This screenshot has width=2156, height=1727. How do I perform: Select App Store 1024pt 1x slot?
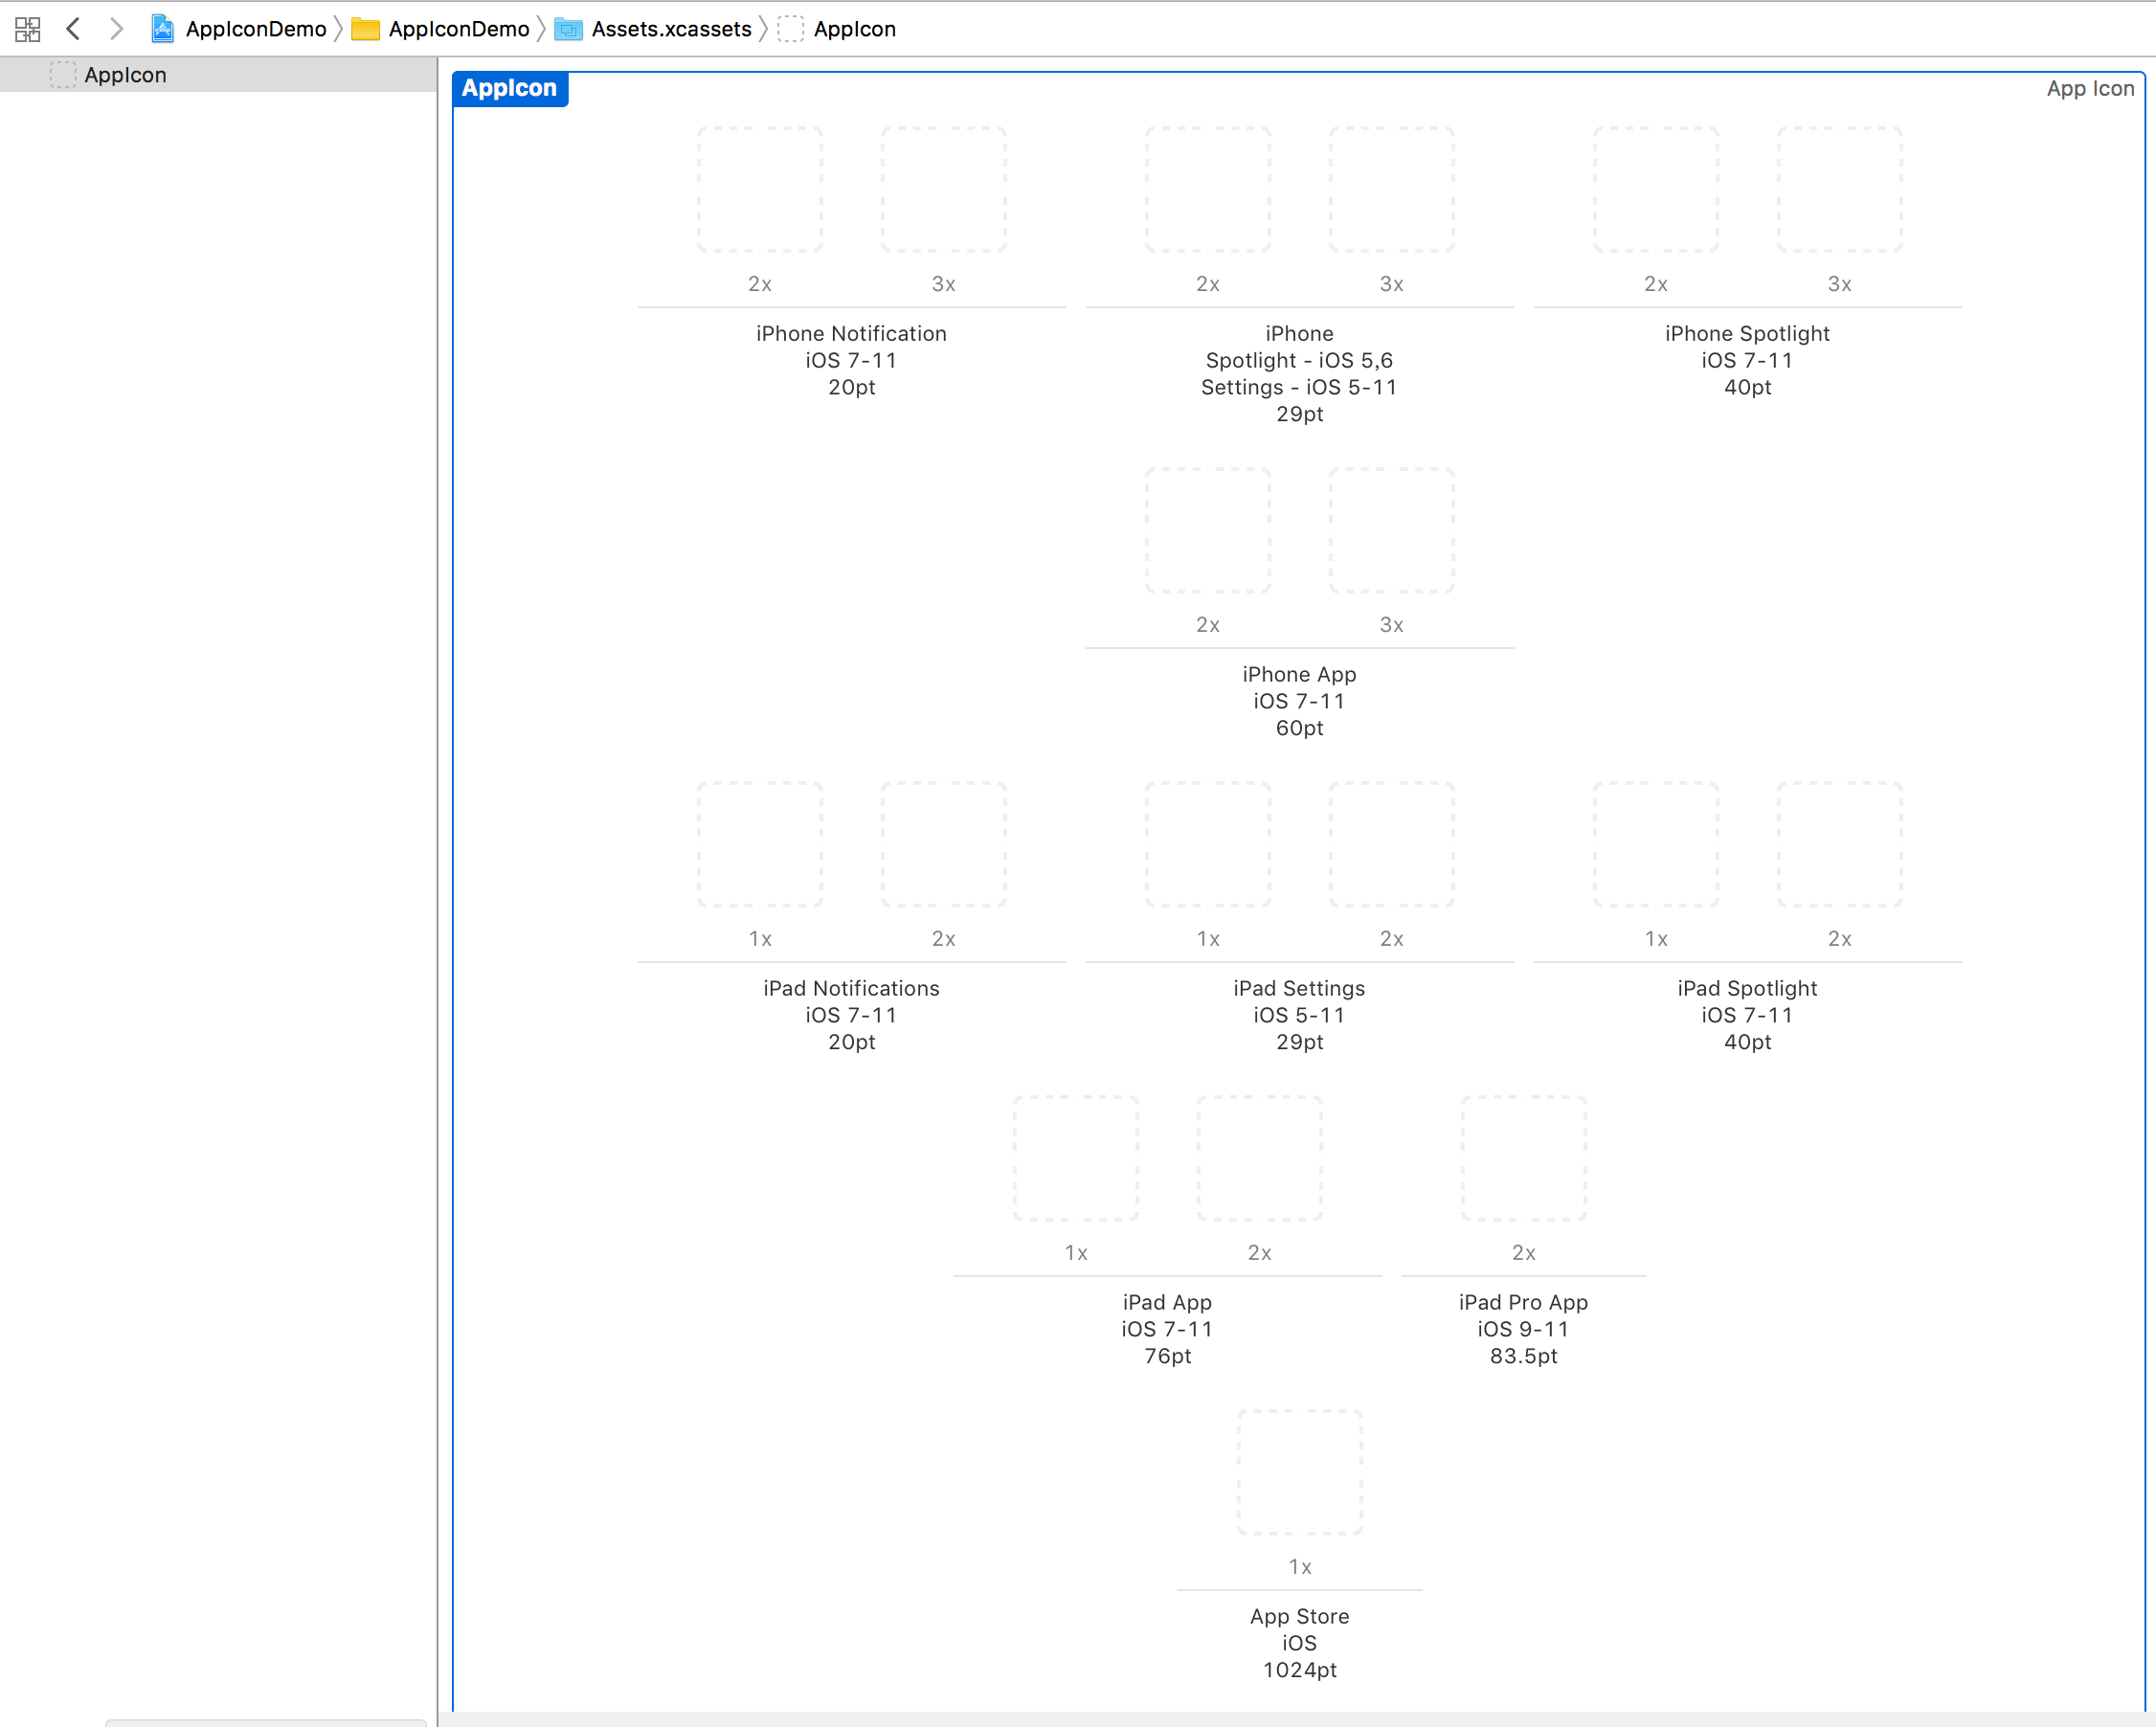(x=1300, y=1472)
